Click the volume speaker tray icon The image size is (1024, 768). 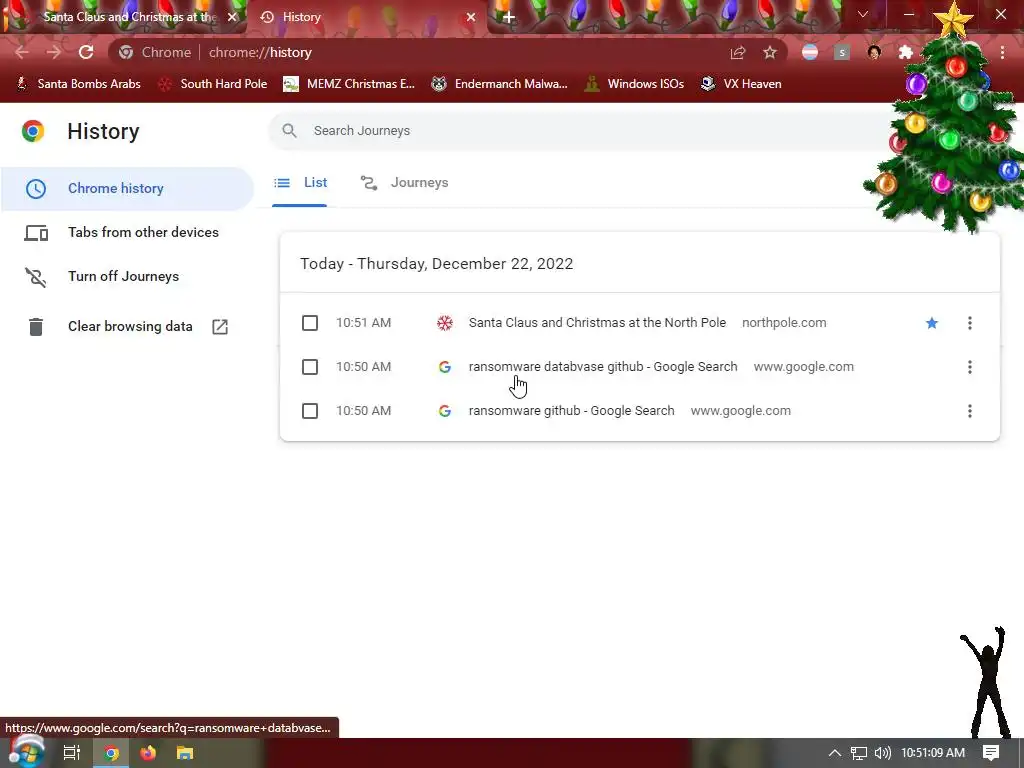pyautogui.click(x=882, y=753)
